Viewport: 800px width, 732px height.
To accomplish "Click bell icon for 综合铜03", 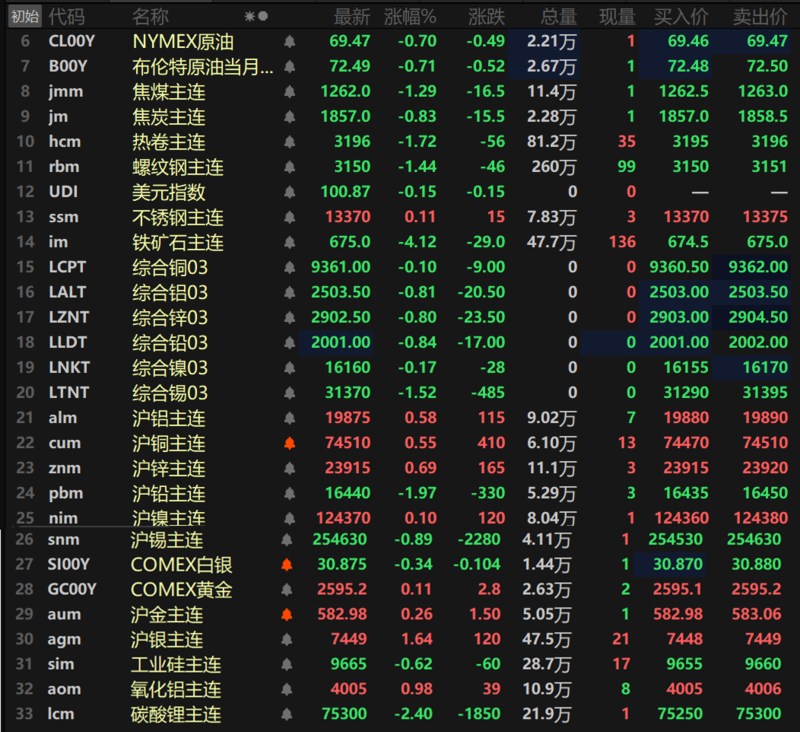I will [289, 267].
